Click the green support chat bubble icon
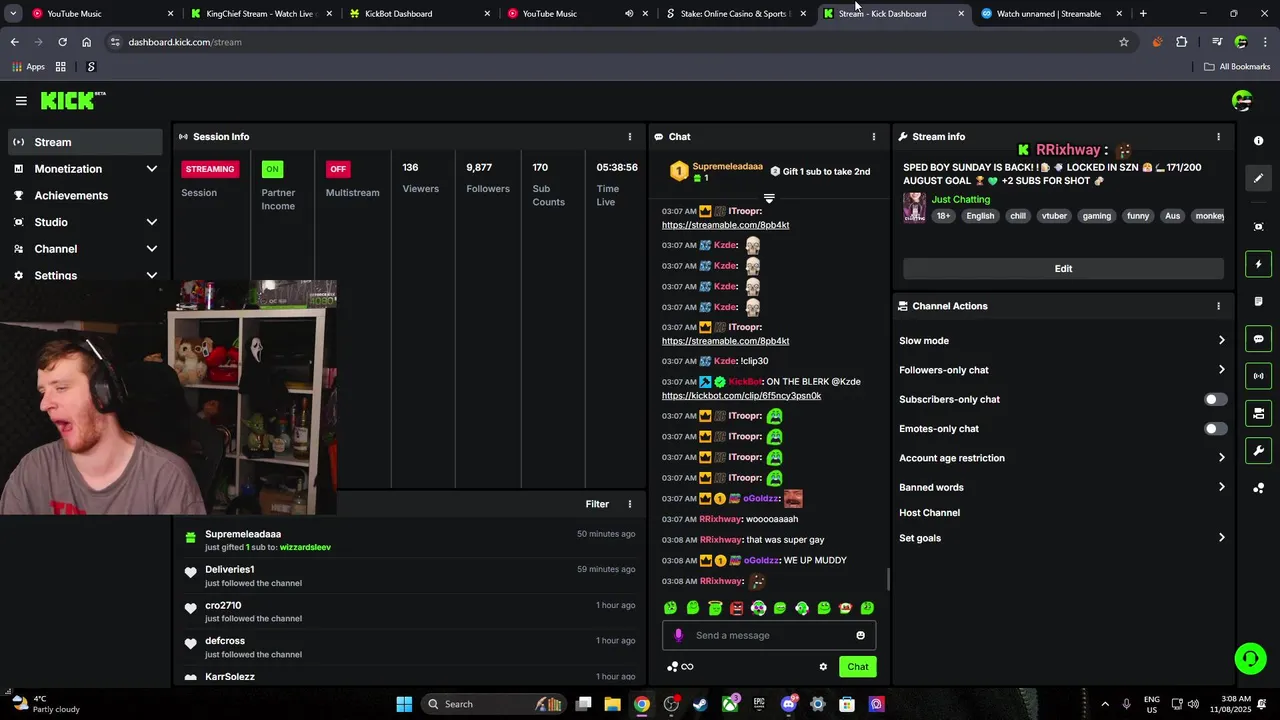The image size is (1280, 720). coord(1249,658)
